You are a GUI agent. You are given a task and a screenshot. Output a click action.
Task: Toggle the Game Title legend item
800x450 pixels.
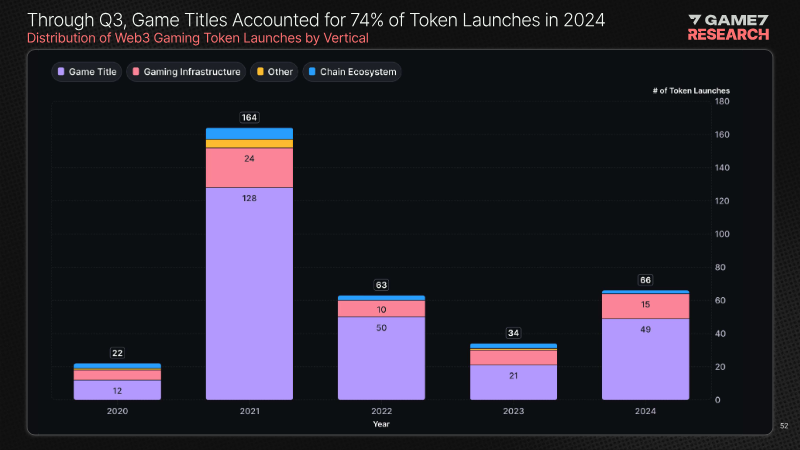tap(90, 72)
